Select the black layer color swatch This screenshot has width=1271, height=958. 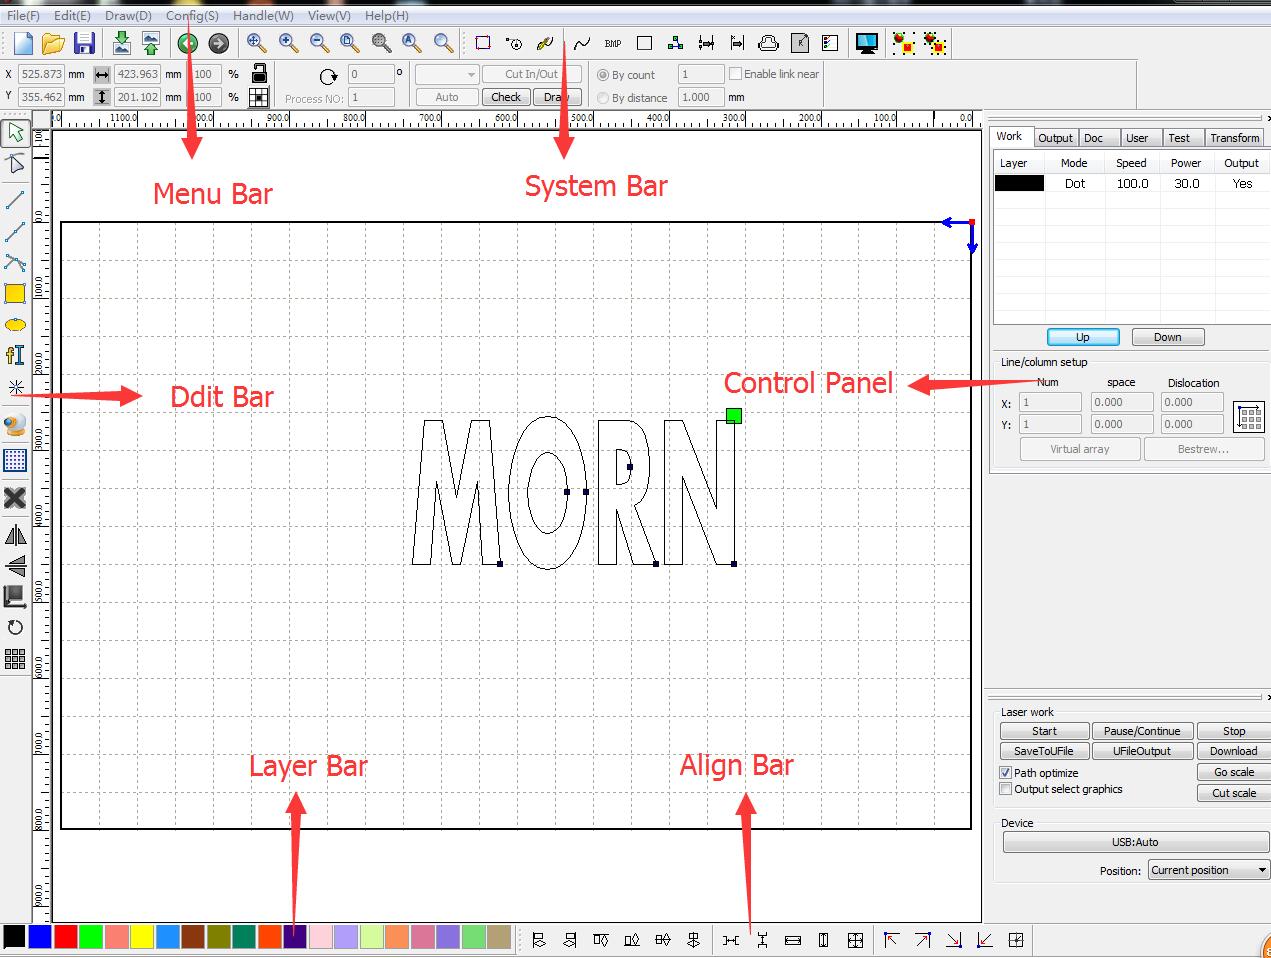point(14,937)
